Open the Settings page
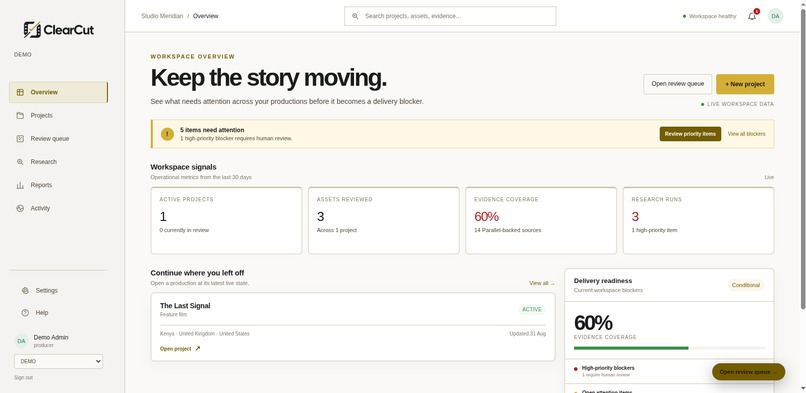The image size is (806, 393). click(x=58, y=291)
